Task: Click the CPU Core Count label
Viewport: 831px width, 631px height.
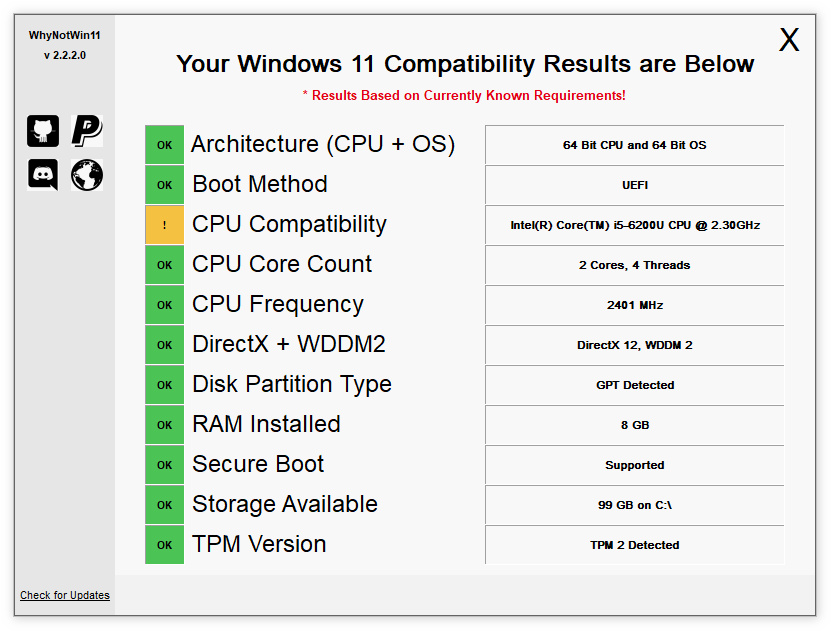Action: pyautogui.click(x=282, y=264)
